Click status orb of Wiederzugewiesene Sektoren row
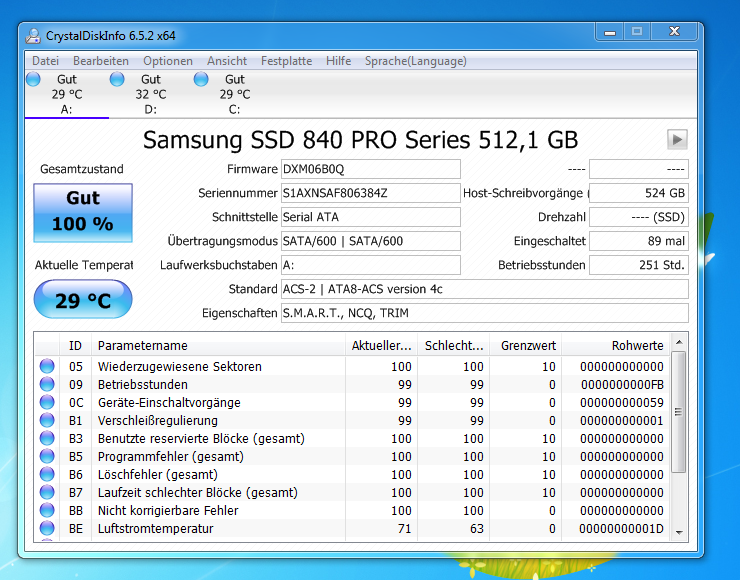This screenshot has width=740, height=580. pyautogui.click(x=47, y=366)
